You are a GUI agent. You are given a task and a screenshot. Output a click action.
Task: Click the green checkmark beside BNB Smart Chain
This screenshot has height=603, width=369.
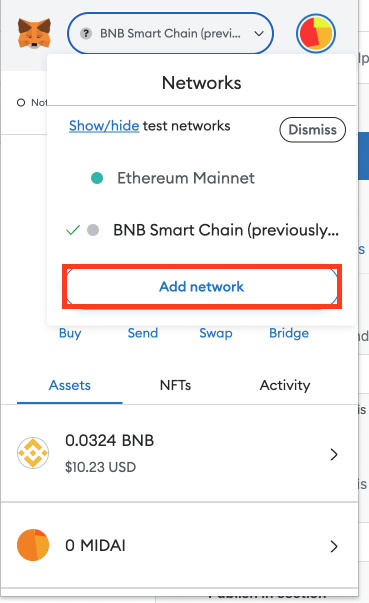[x=73, y=230]
